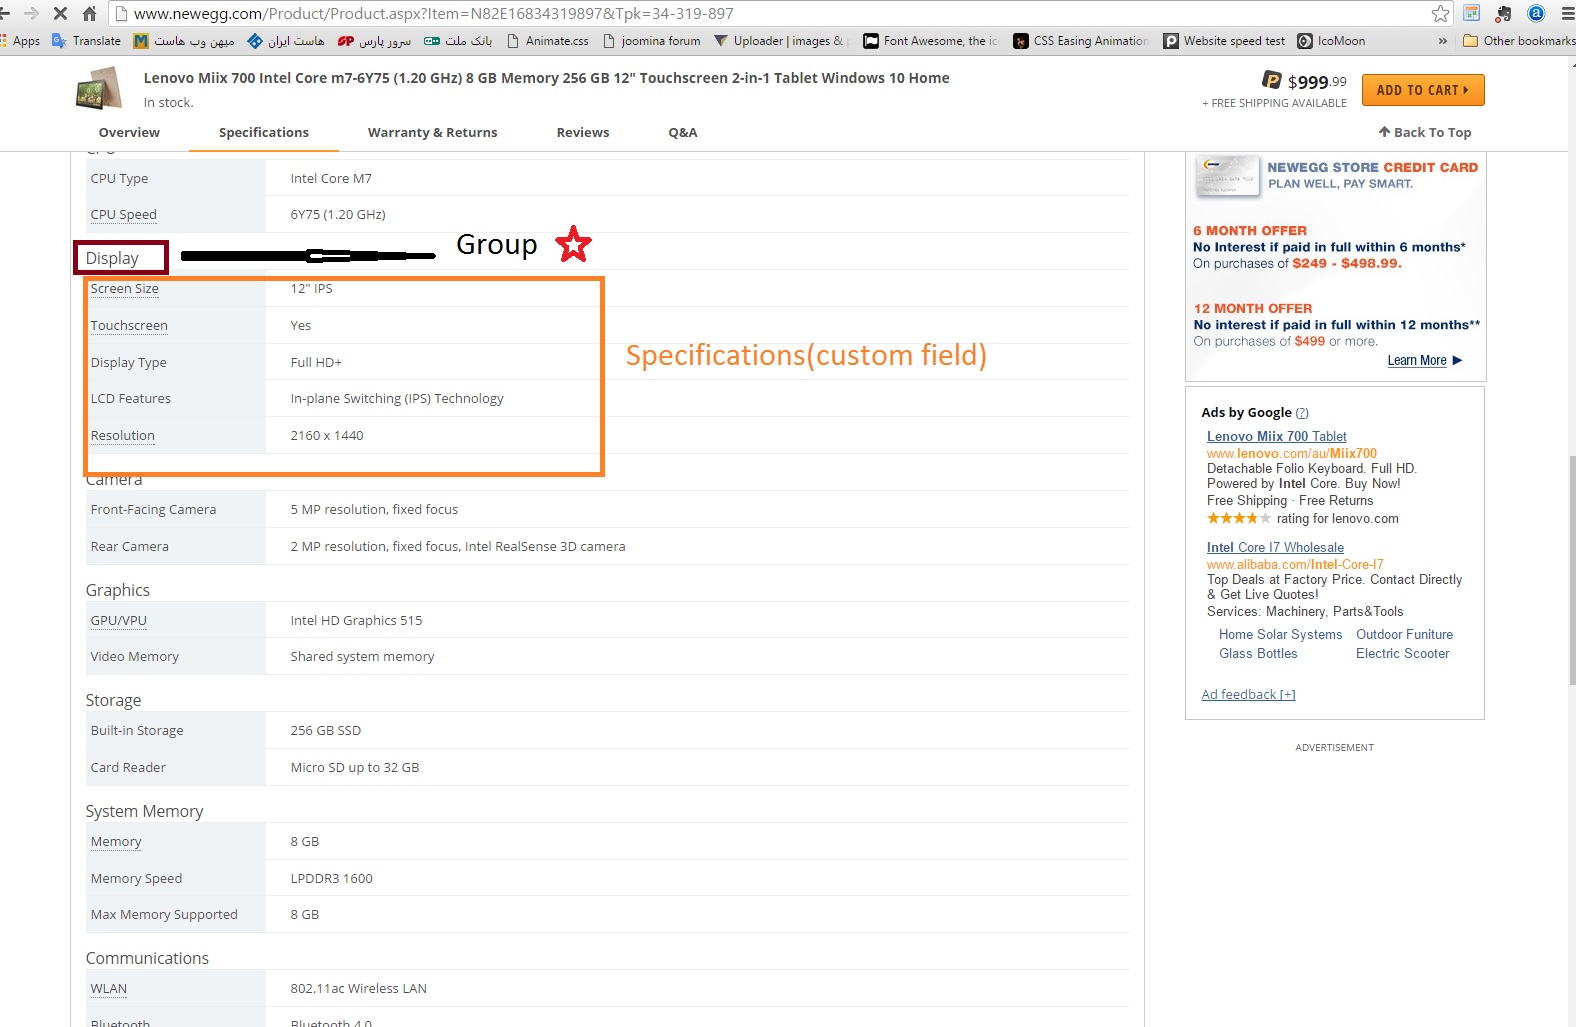Click the Electric Scooter link

tap(1402, 654)
